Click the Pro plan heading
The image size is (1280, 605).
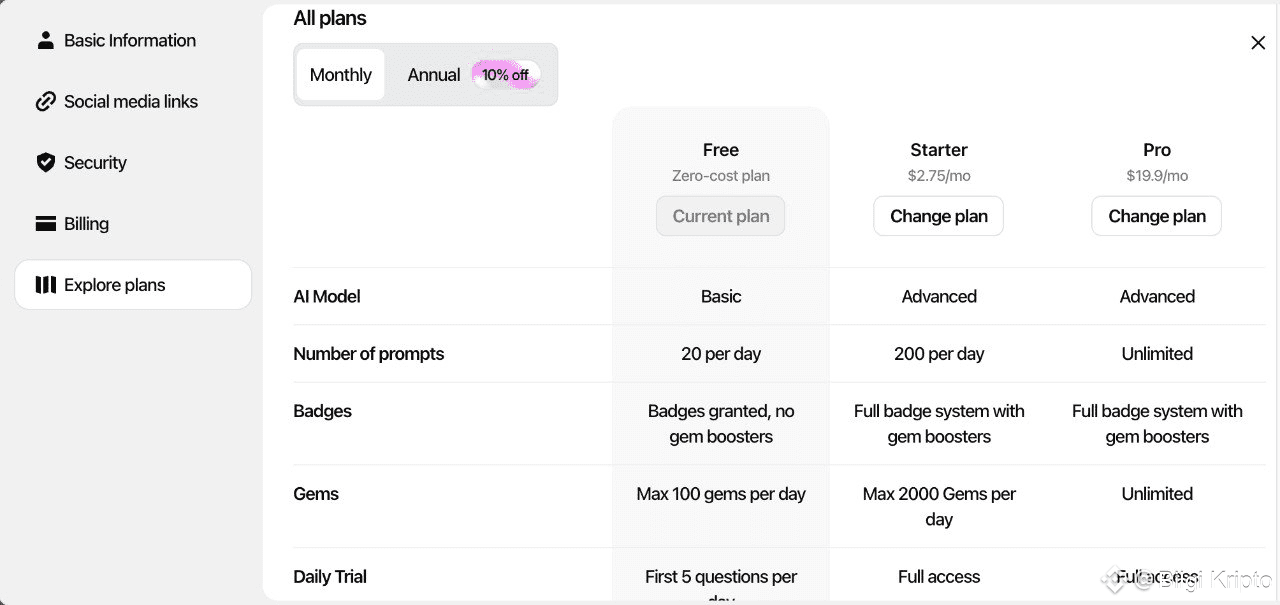pyautogui.click(x=1156, y=150)
